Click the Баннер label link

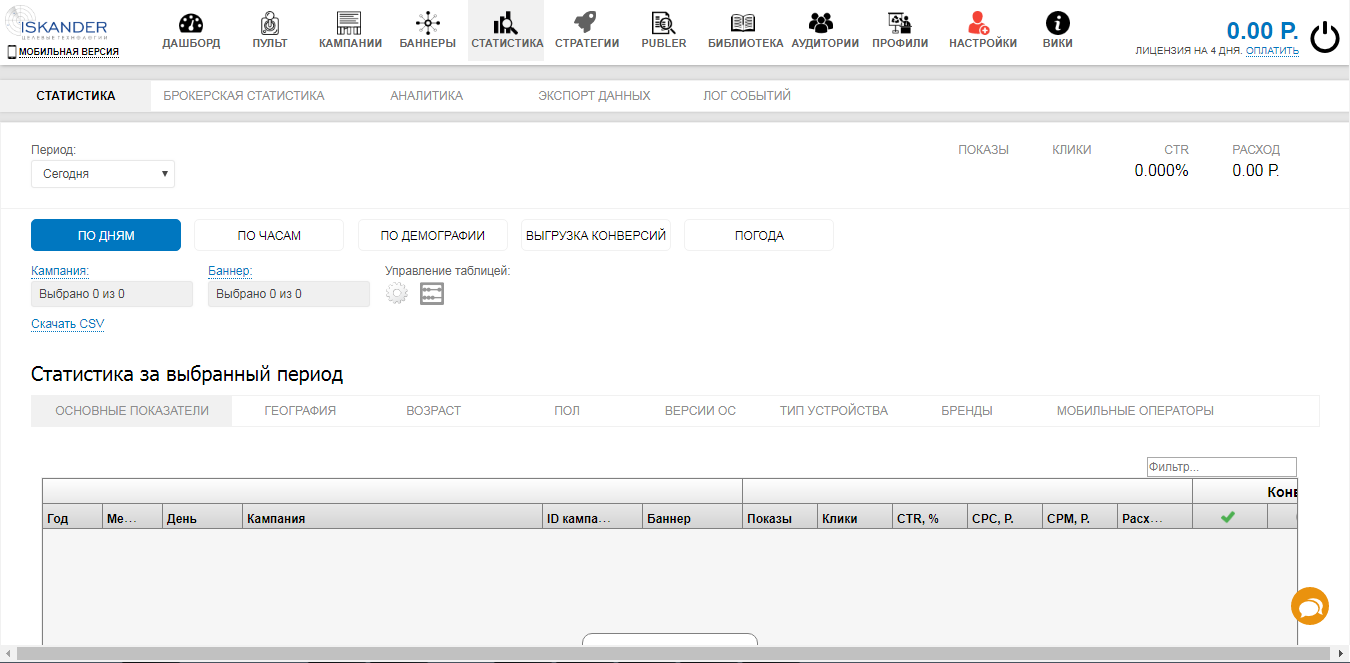[x=230, y=270]
